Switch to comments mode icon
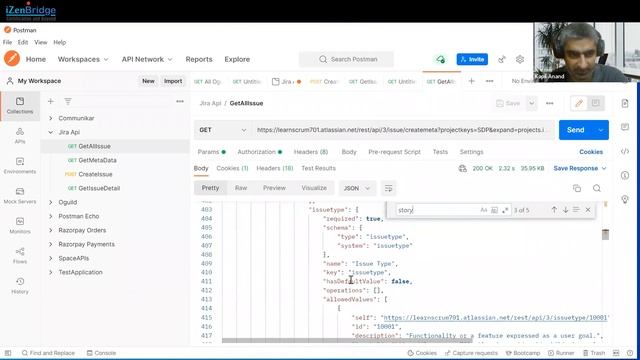640x360 pixels. (596, 103)
